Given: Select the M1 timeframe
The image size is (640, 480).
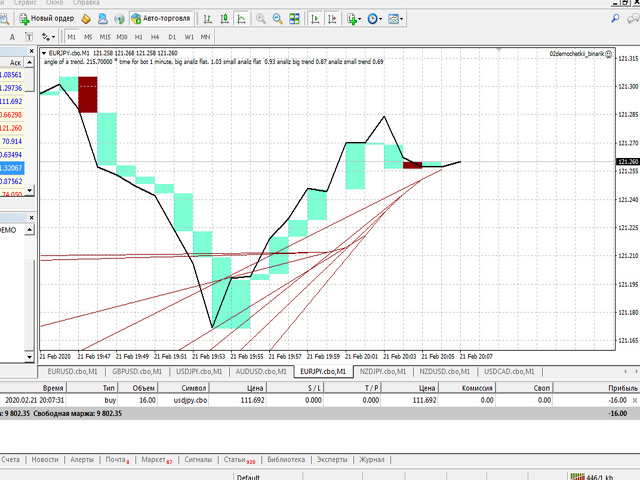Looking at the screenshot, I should pos(71,37).
